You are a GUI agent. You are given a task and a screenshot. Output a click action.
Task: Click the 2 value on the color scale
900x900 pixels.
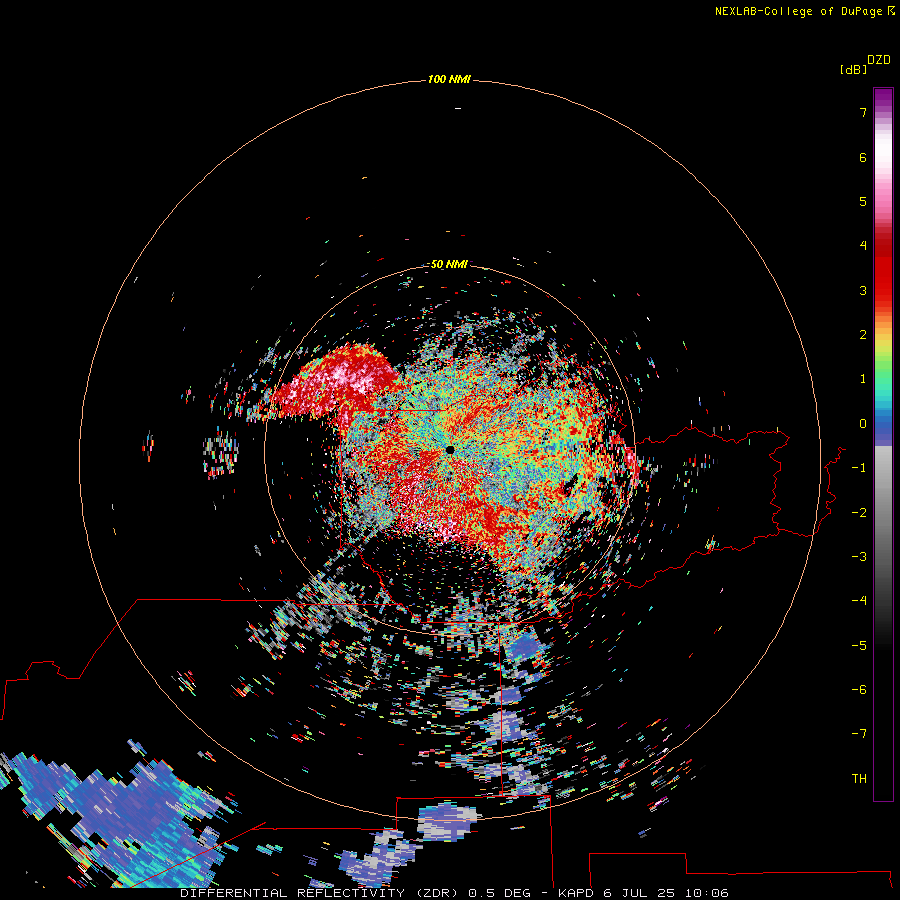tap(863, 335)
